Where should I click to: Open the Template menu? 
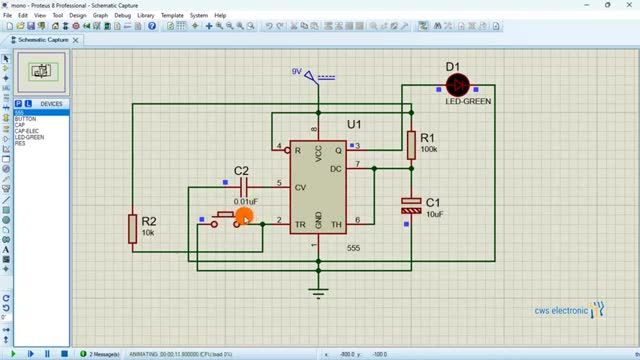pos(172,16)
